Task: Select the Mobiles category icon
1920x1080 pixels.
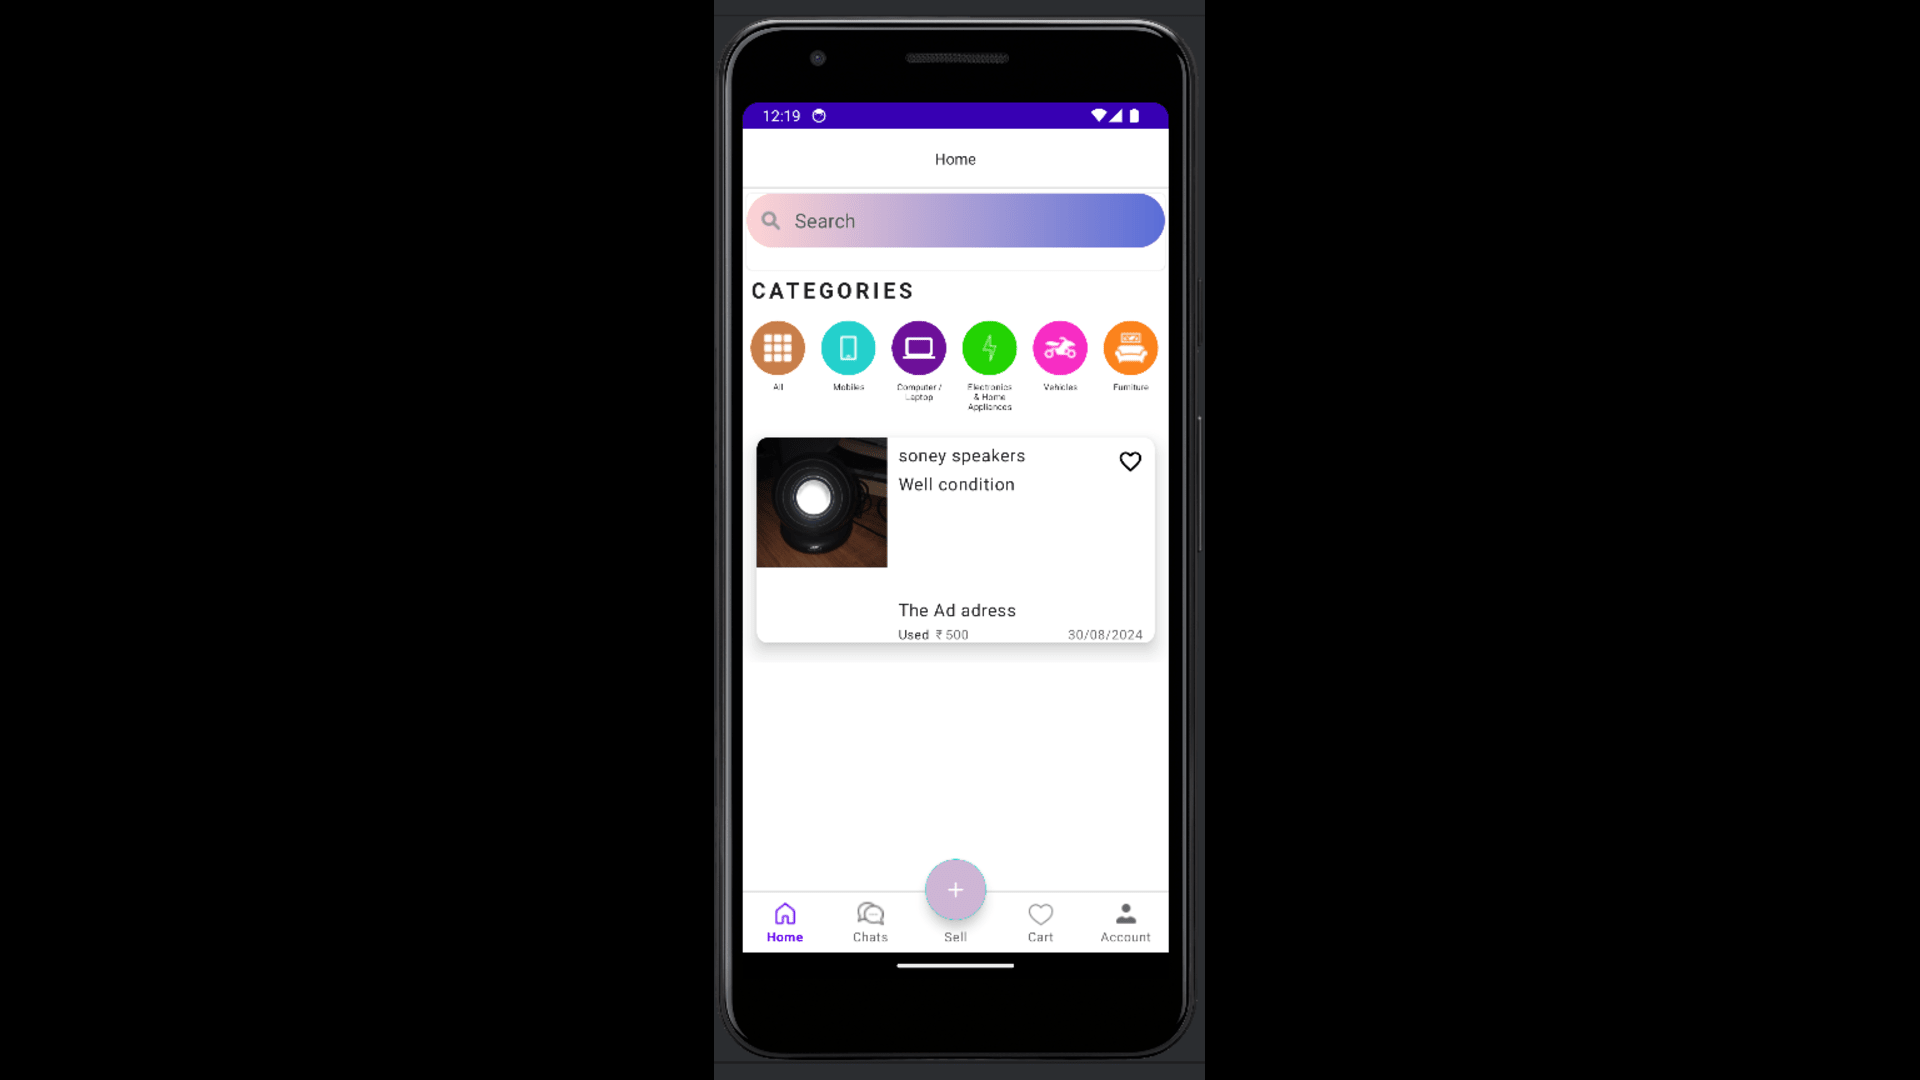Action: click(x=848, y=347)
